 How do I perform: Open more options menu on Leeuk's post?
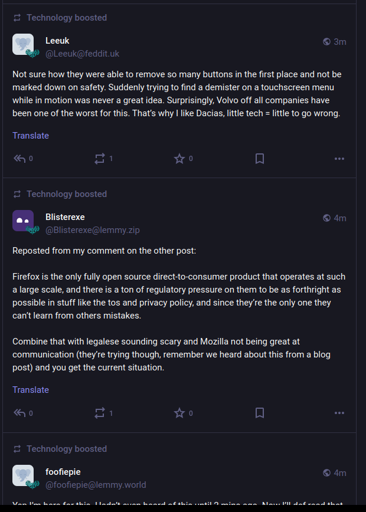[339, 159]
